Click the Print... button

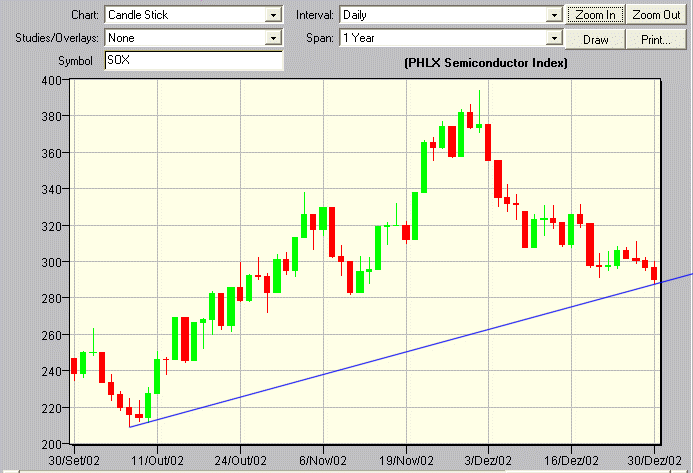pos(656,39)
